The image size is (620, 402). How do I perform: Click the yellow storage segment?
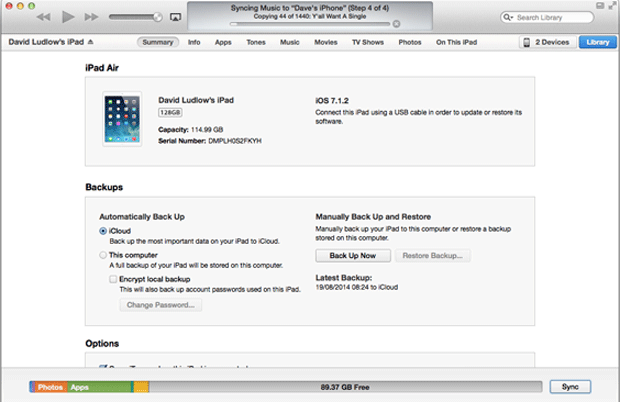point(141,387)
